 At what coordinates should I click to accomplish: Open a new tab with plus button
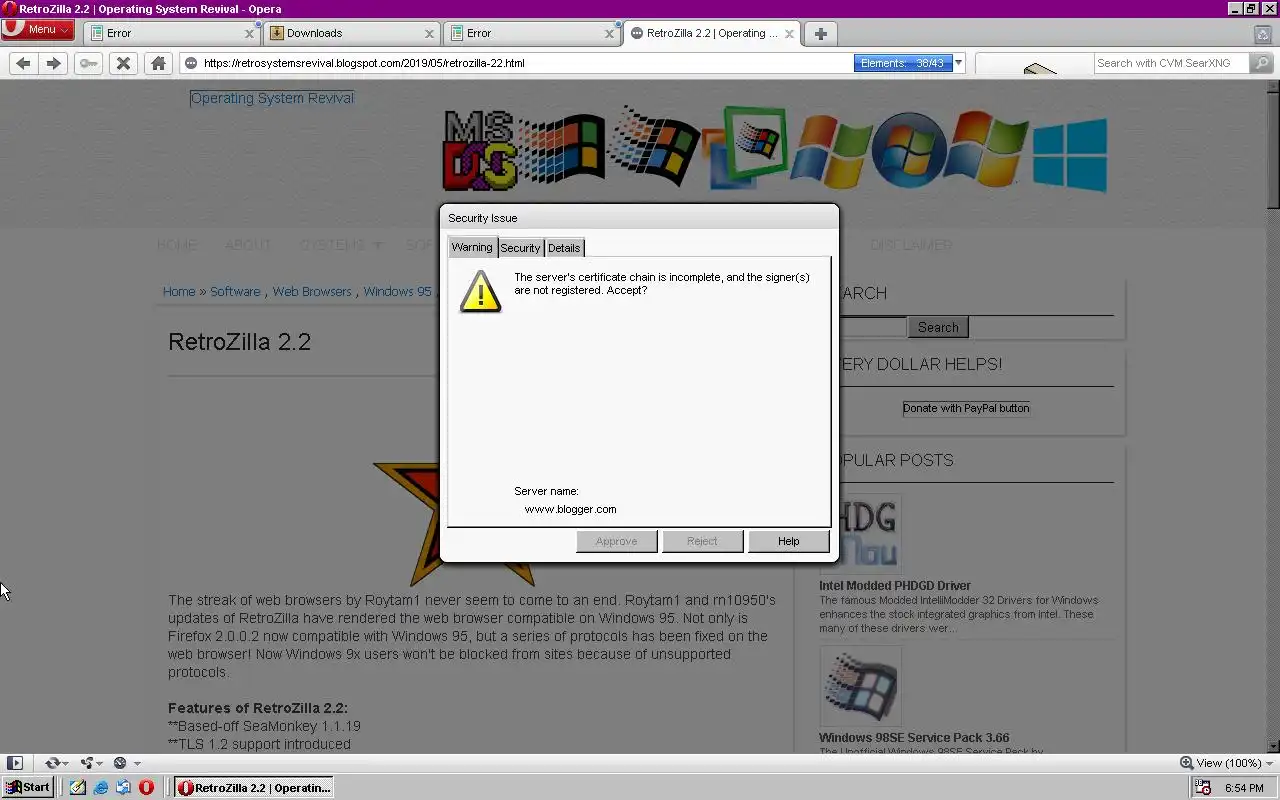820,33
